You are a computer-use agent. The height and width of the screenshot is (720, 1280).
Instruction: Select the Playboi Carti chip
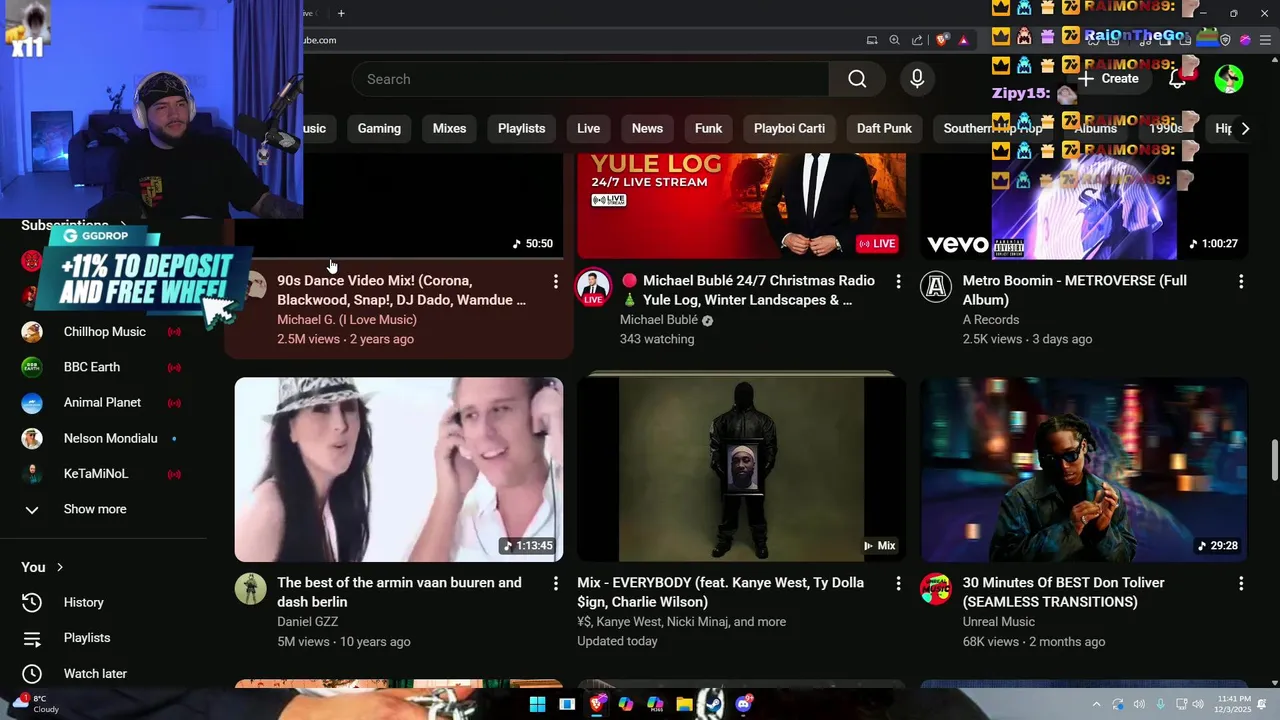pyautogui.click(x=789, y=128)
